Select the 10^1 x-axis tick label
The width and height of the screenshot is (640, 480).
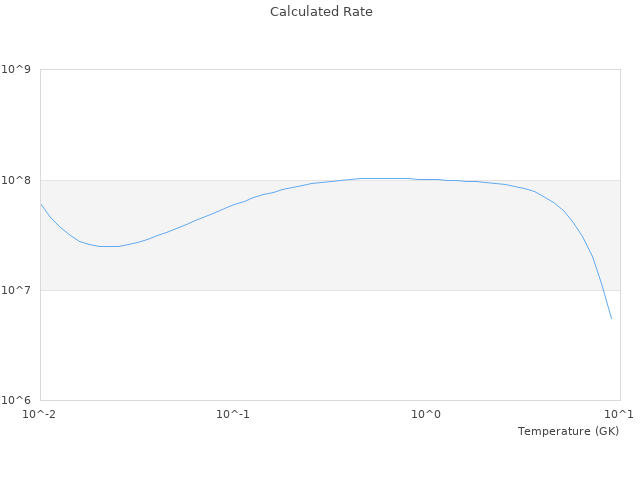pyautogui.click(x=619, y=414)
